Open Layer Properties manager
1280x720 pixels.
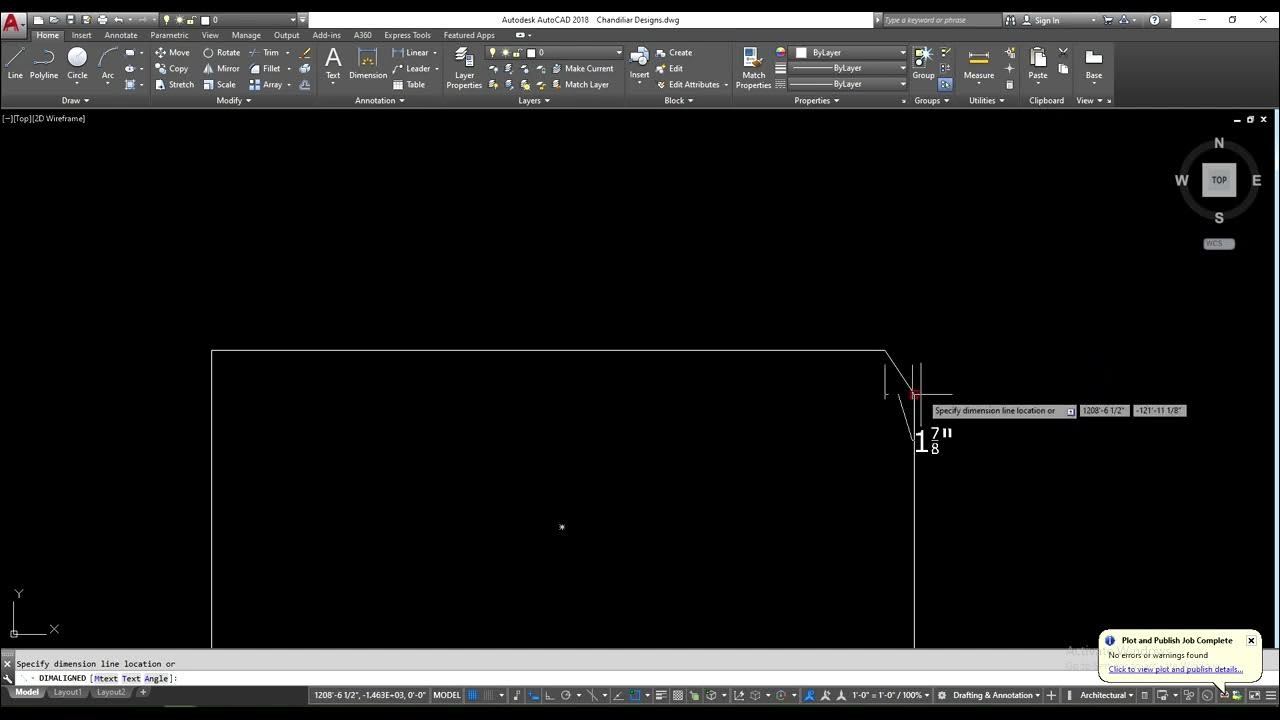pyautogui.click(x=464, y=68)
